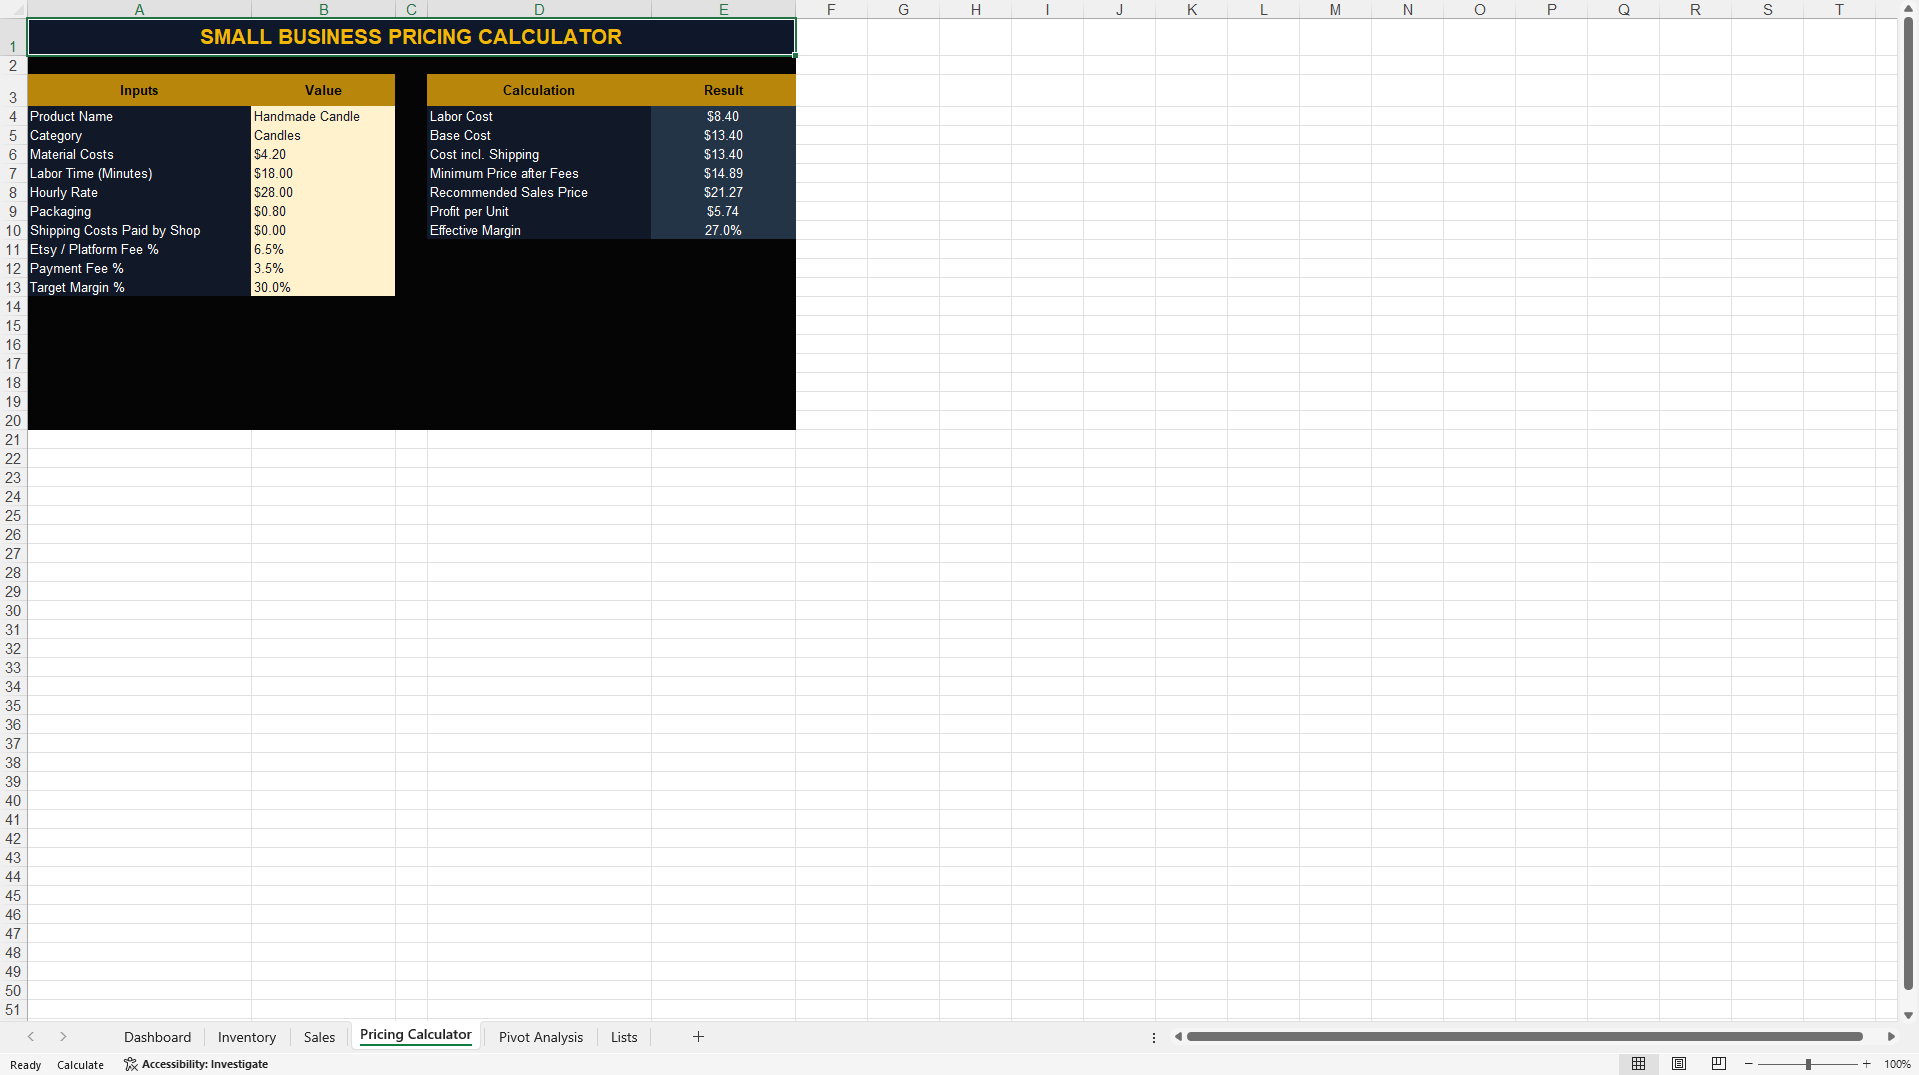This screenshot has height=1075, width=1919.
Task: Click the 3.5% payment fee cell
Action: click(x=323, y=268)
